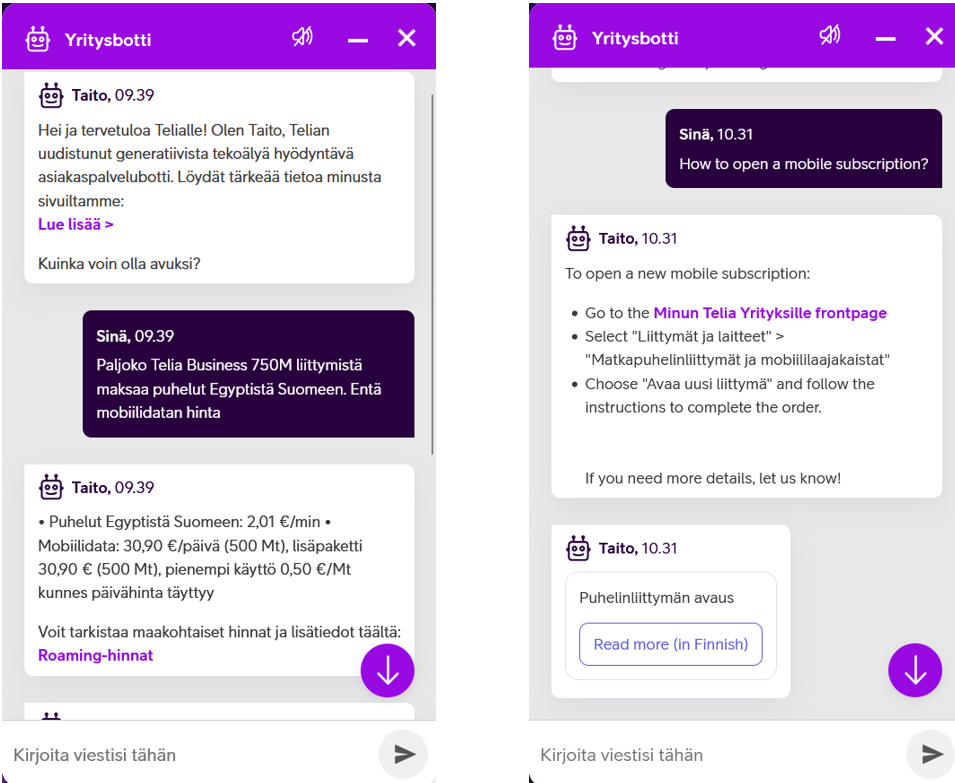Click Taito avatar on 09.39 greeting message
This screenshot has height=783, width=955.
coord(51,96)
